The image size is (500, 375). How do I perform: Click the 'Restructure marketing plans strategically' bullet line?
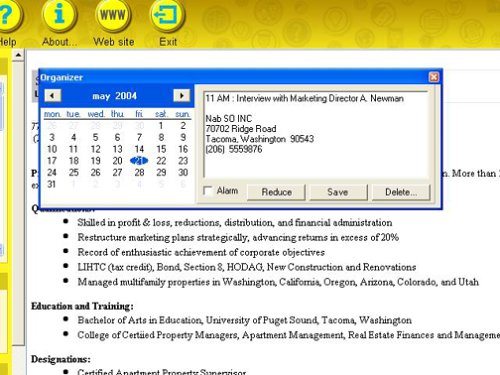pos(238,238)
